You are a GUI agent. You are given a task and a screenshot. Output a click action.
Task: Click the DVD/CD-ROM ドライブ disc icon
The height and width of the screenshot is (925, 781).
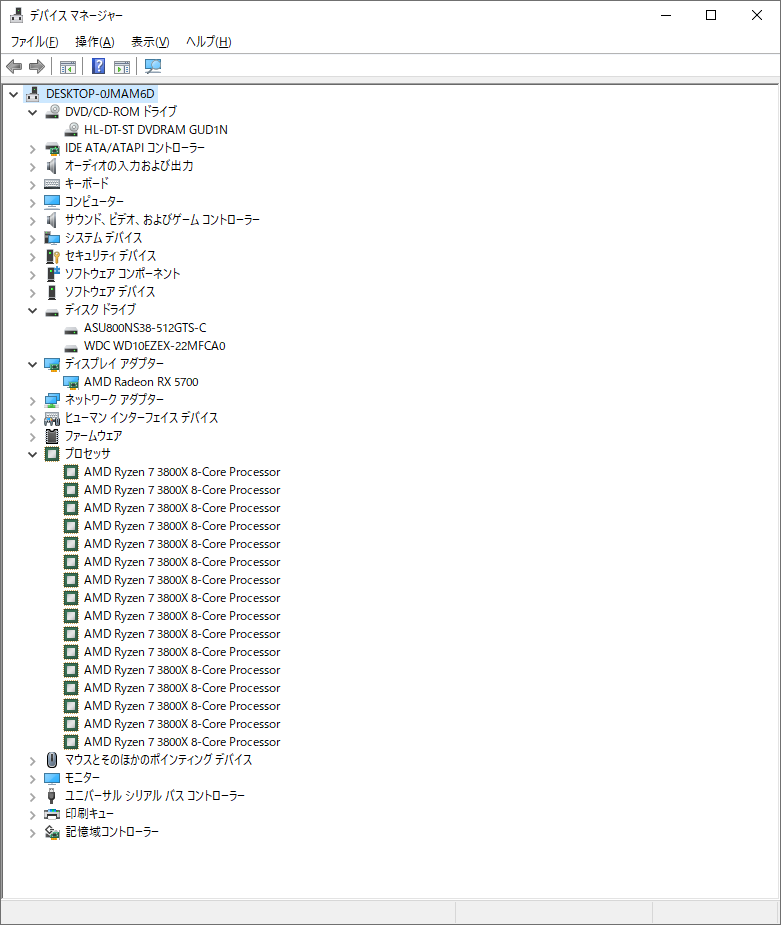(x=52, y=111)
